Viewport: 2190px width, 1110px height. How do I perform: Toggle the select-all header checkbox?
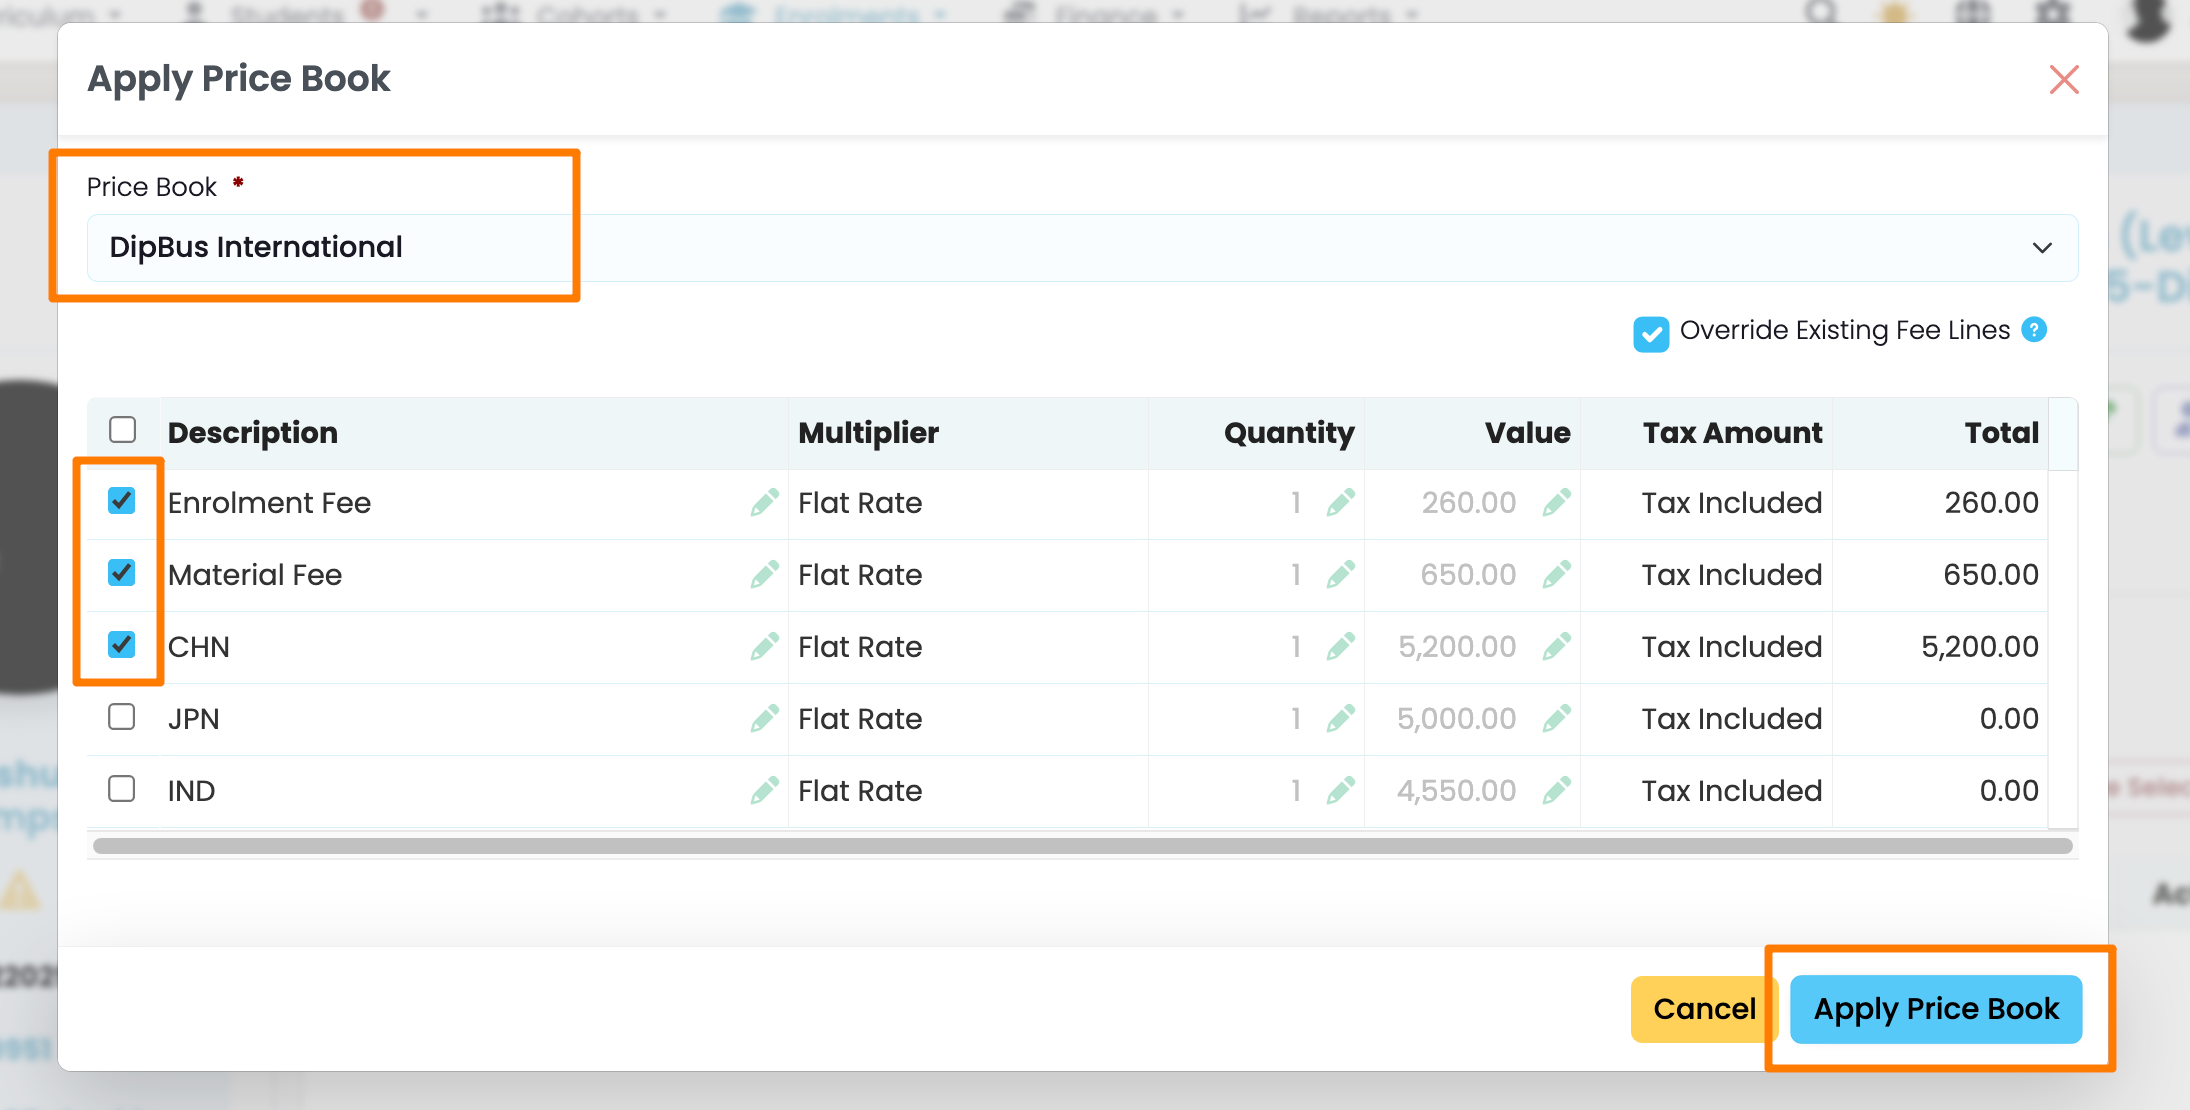[x=122, y=429]
